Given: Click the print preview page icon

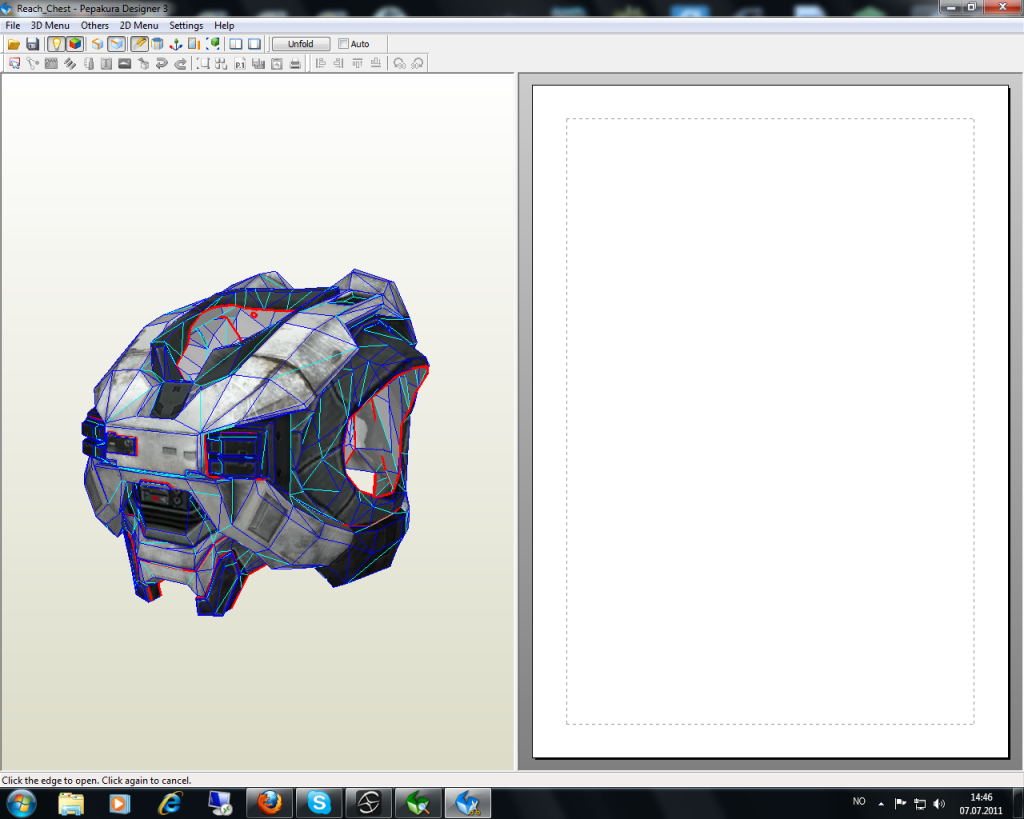Looking at the screenshot, I should tap(277, 63).
